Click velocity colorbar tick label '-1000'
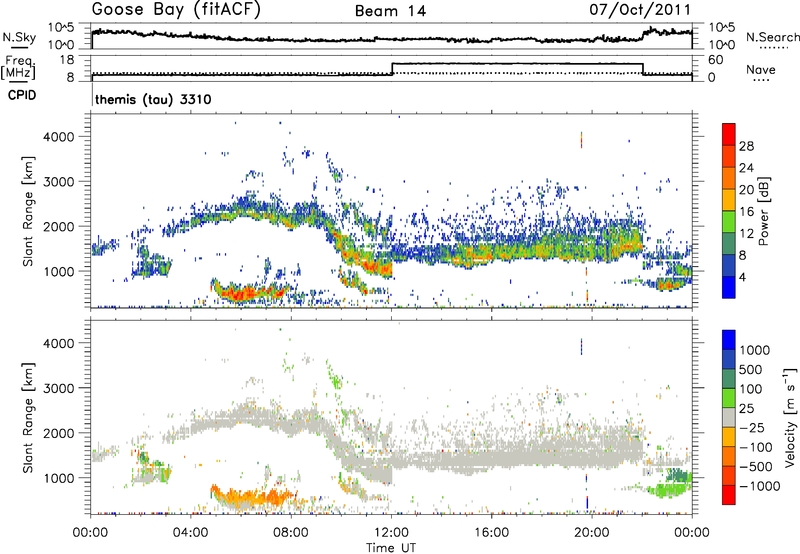The height and width of the screenshot is (554, 800). tap(759, 486)
